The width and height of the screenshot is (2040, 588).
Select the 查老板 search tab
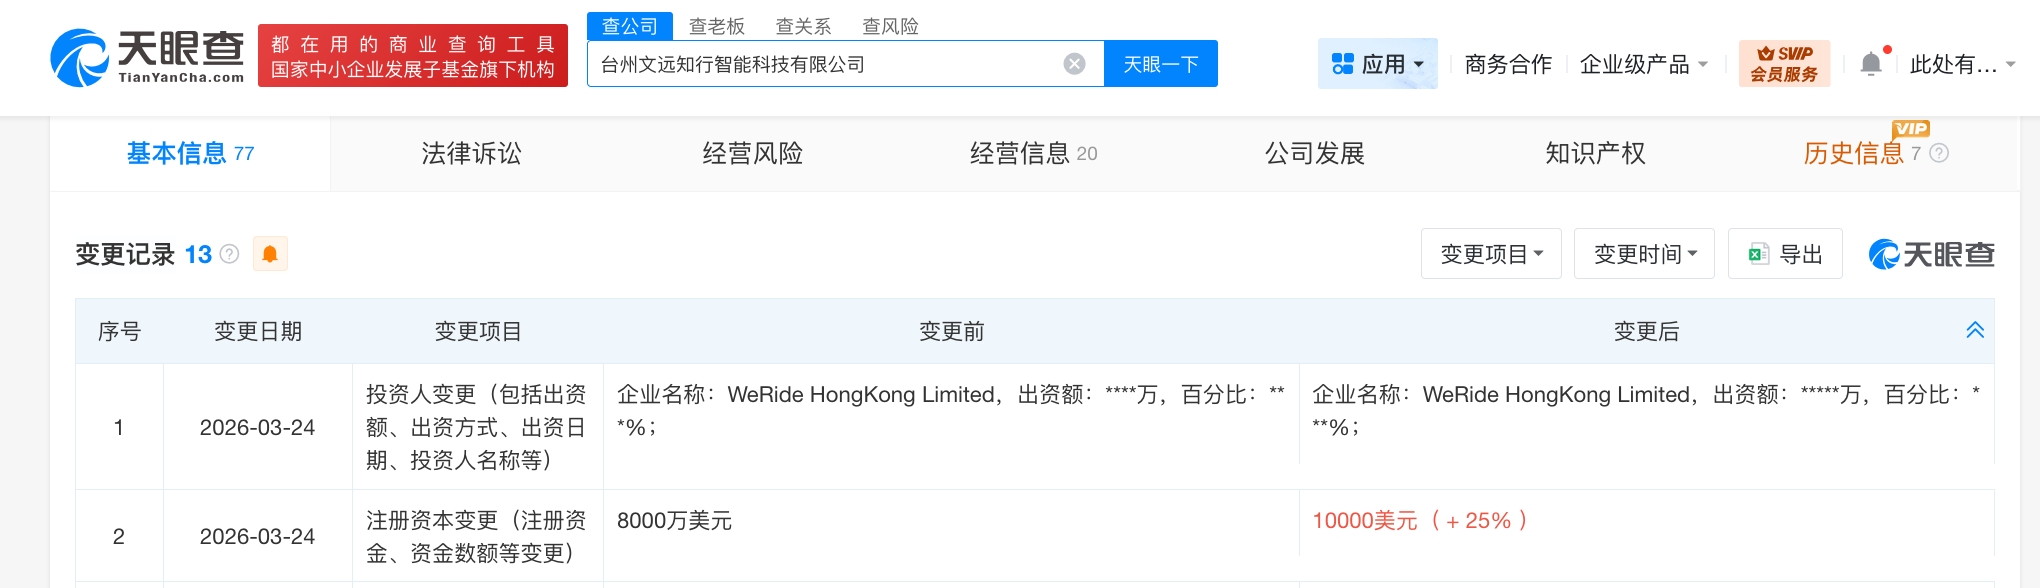pos(717,26)
